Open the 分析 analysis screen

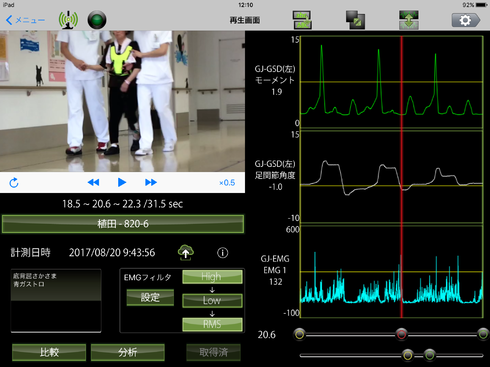click(x=128, y=352)
